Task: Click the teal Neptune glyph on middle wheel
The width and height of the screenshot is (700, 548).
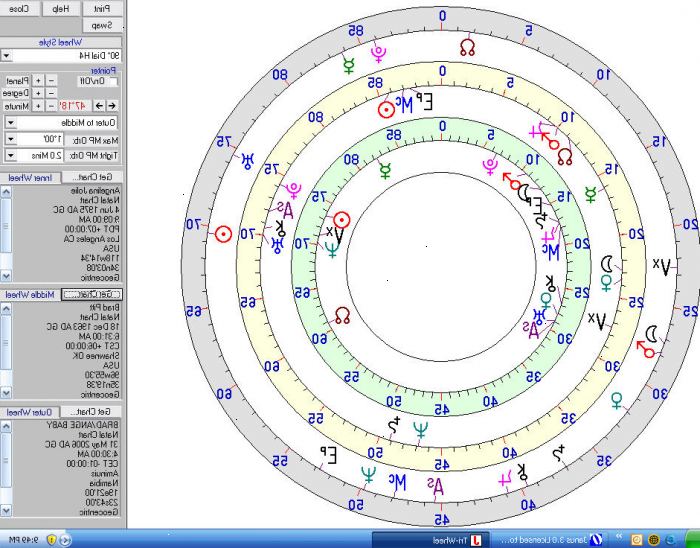Action: pyautogui.click(x=421, y=430)
